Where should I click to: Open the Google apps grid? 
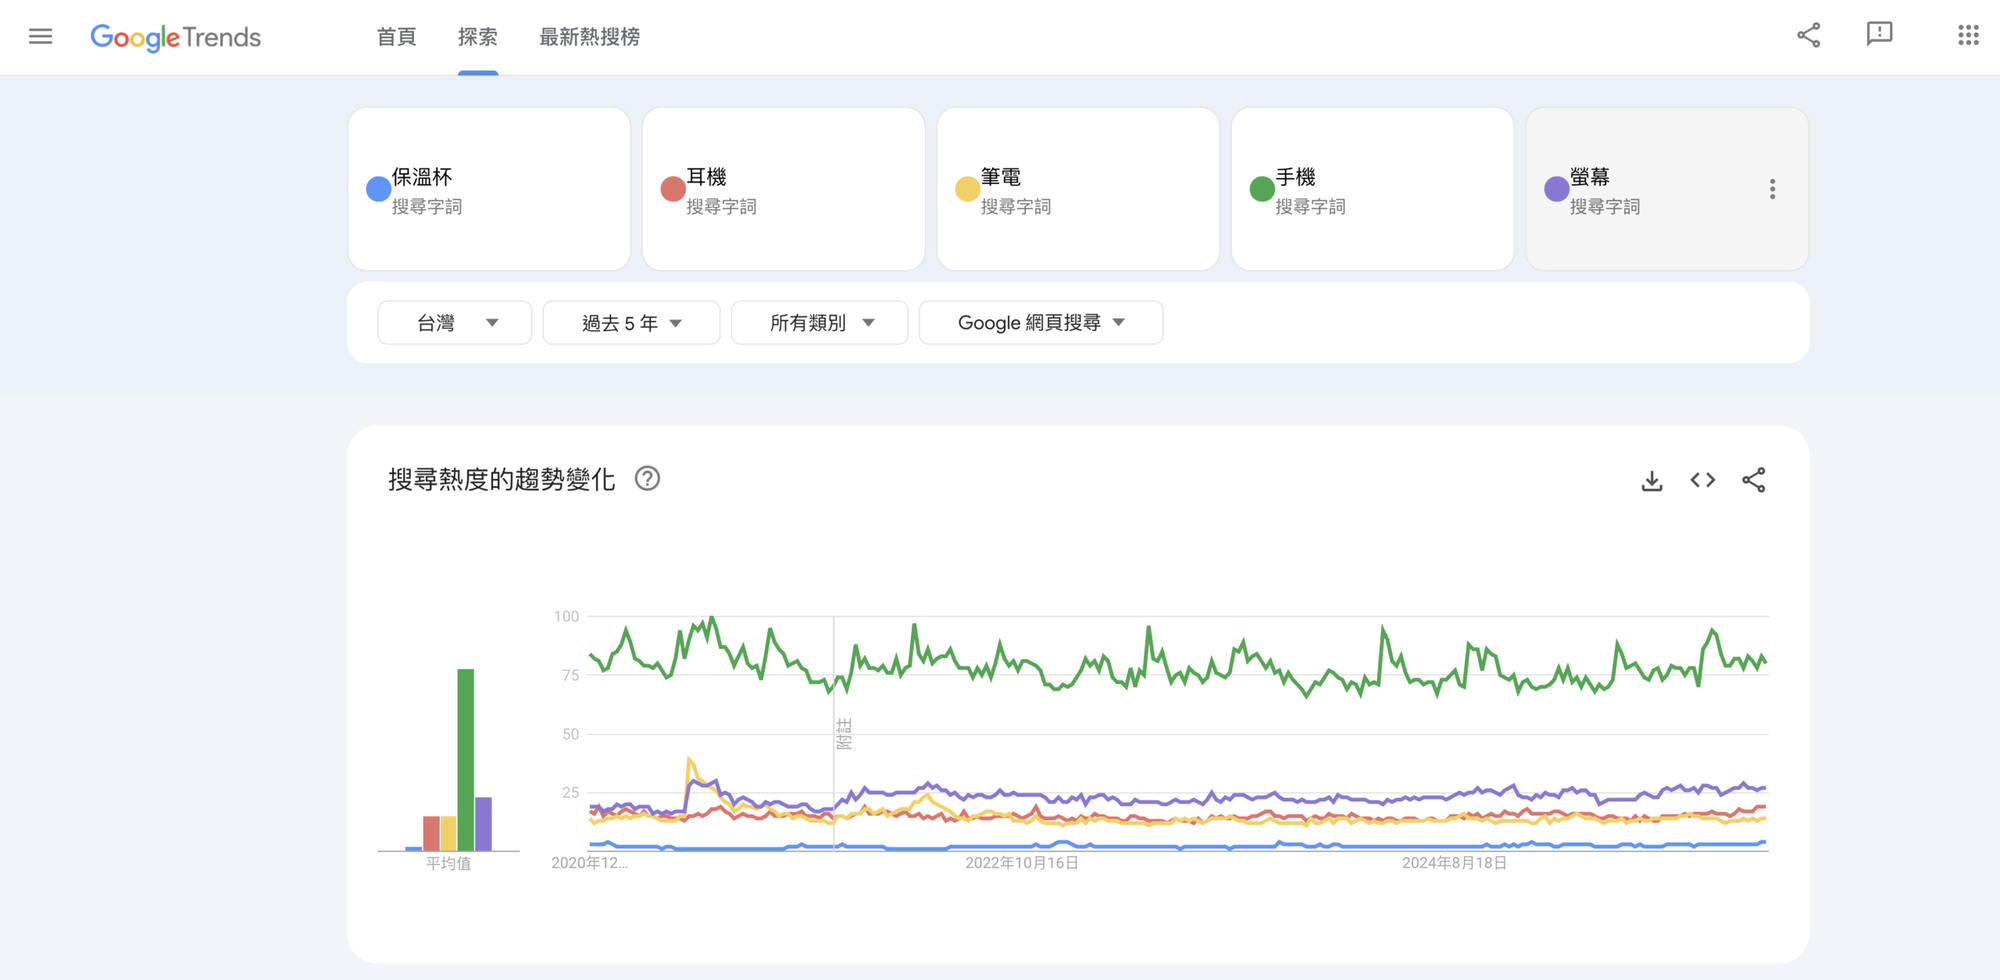click(x=1967, y=35)
